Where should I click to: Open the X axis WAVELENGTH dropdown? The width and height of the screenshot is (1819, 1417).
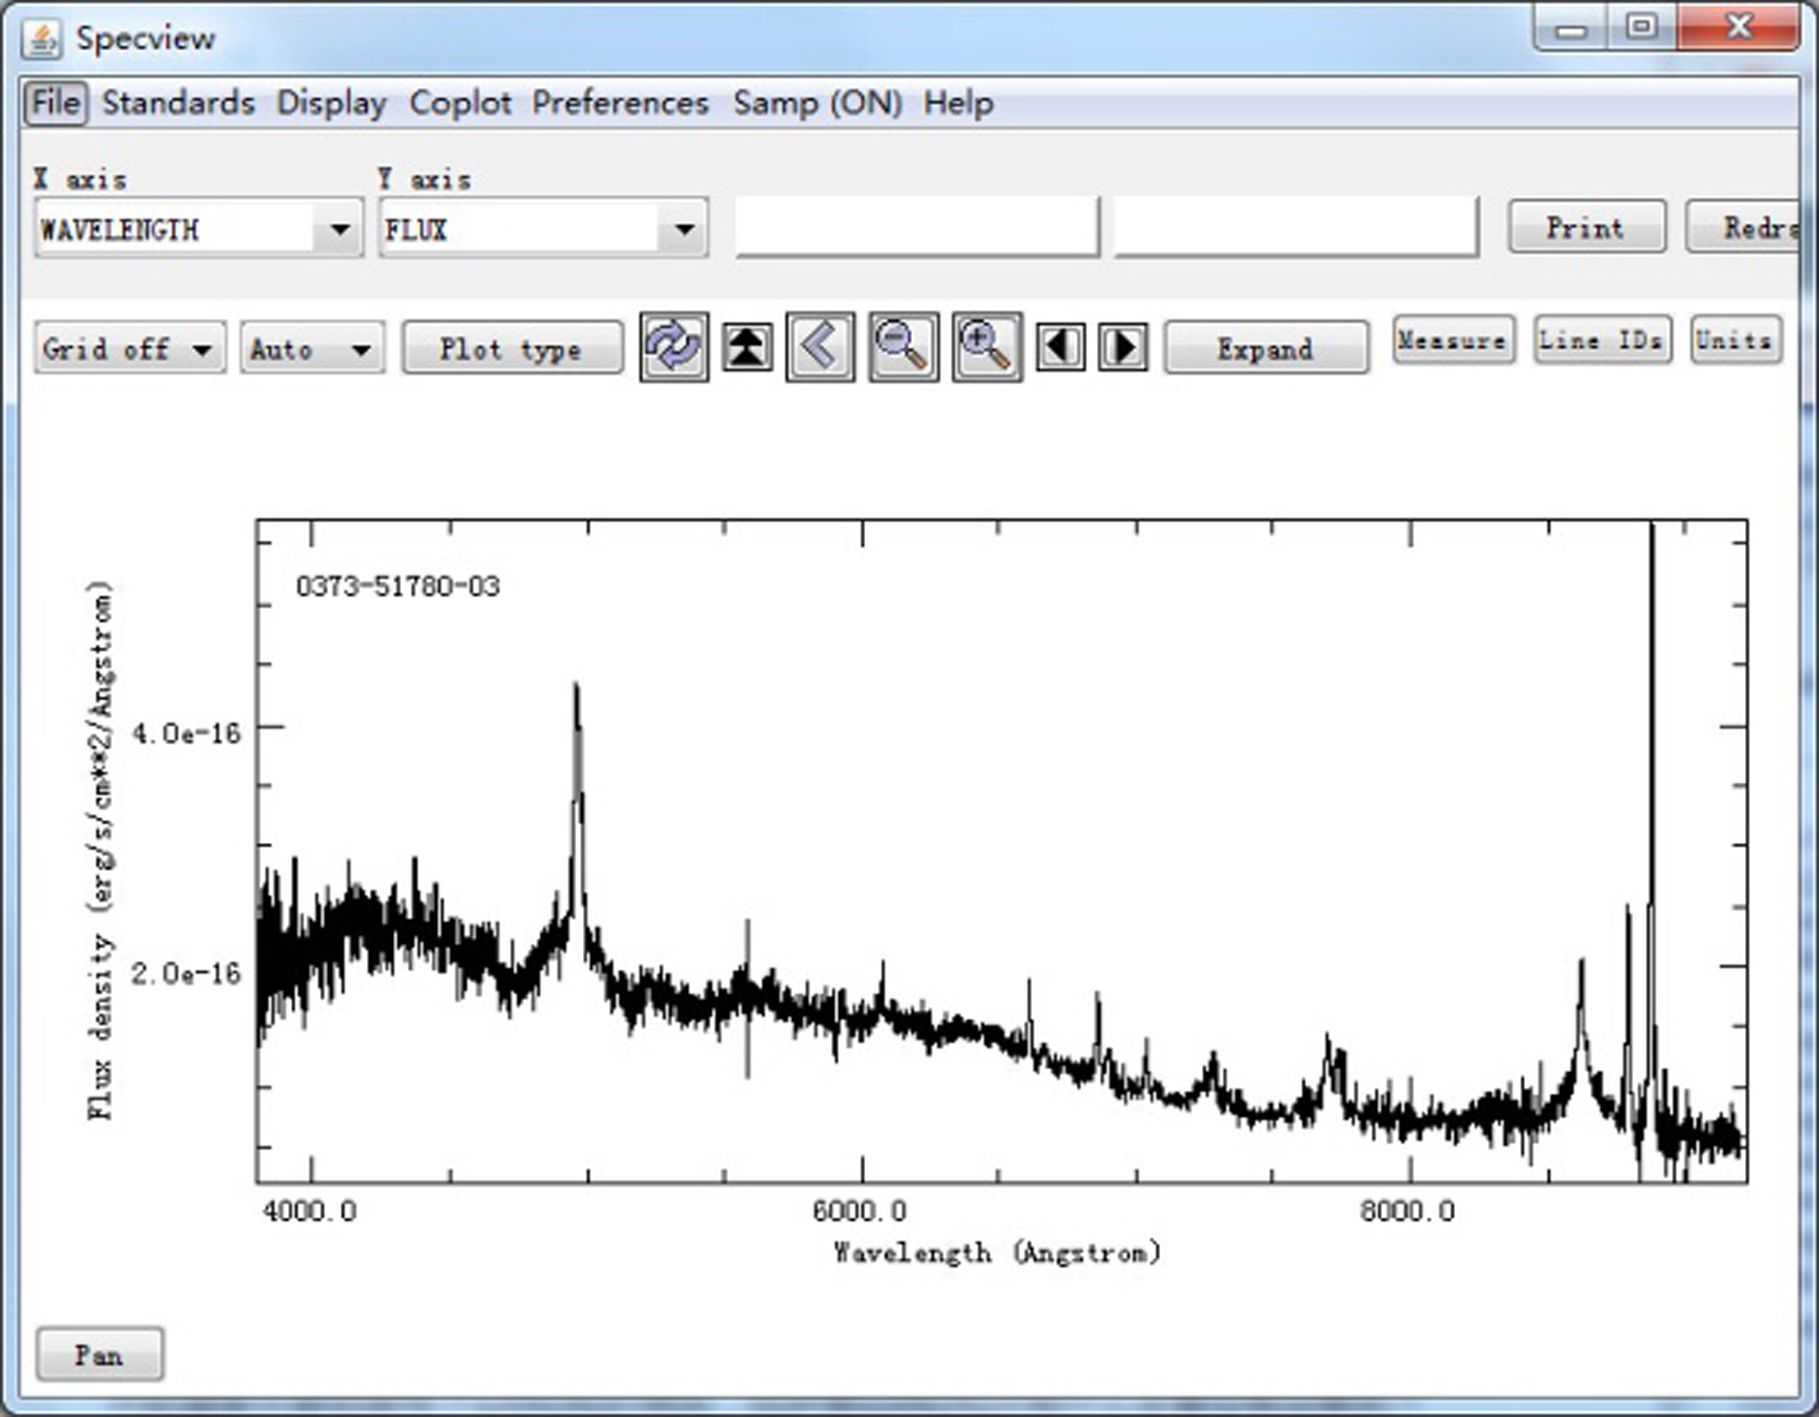339,230
